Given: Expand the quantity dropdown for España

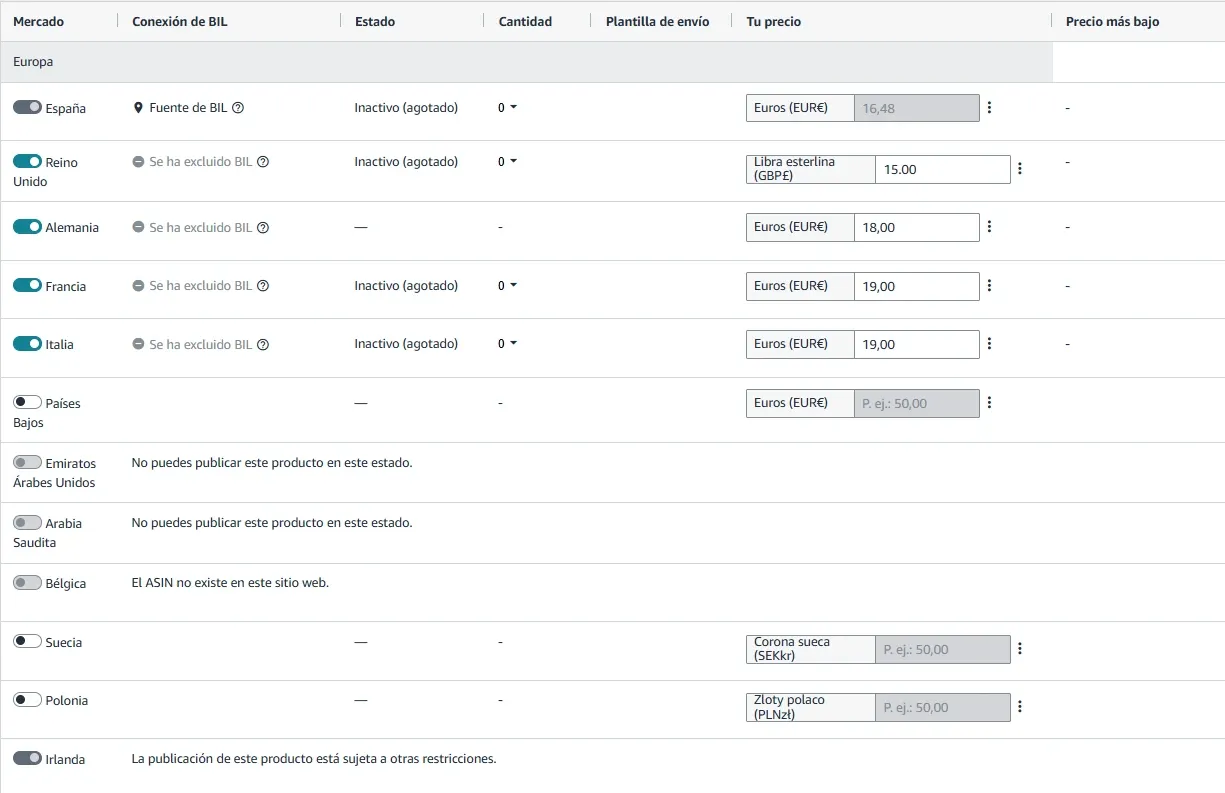Looking at the screenshot, I should [x=508, y=108].
